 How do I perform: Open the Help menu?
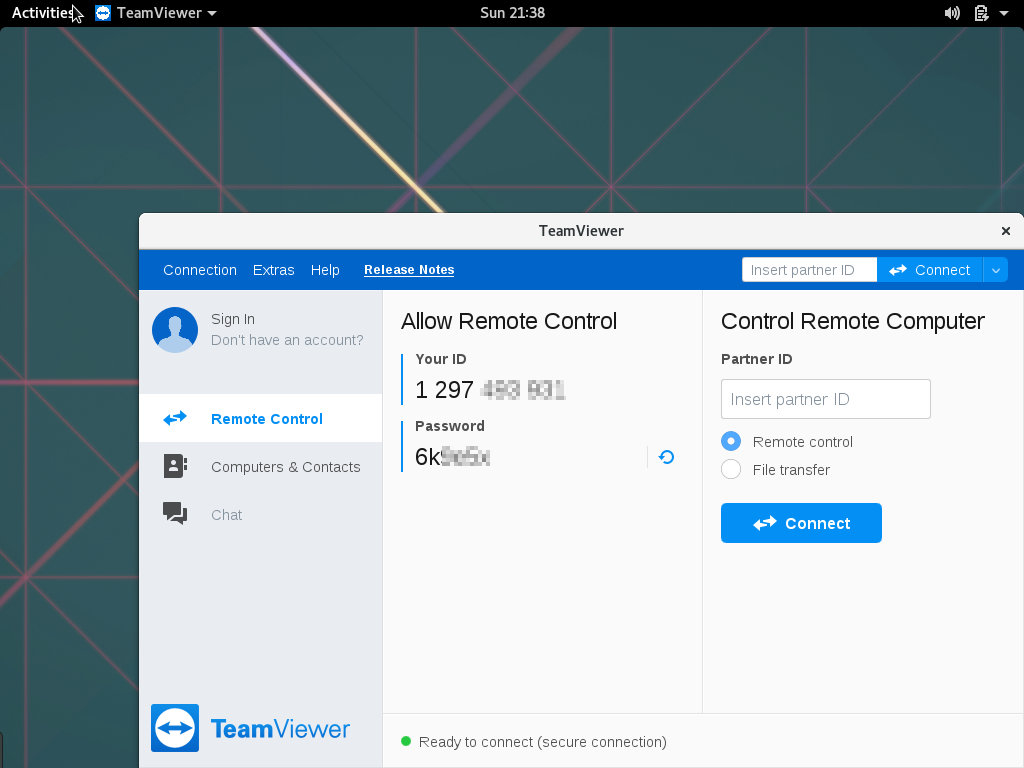(325, 270)
